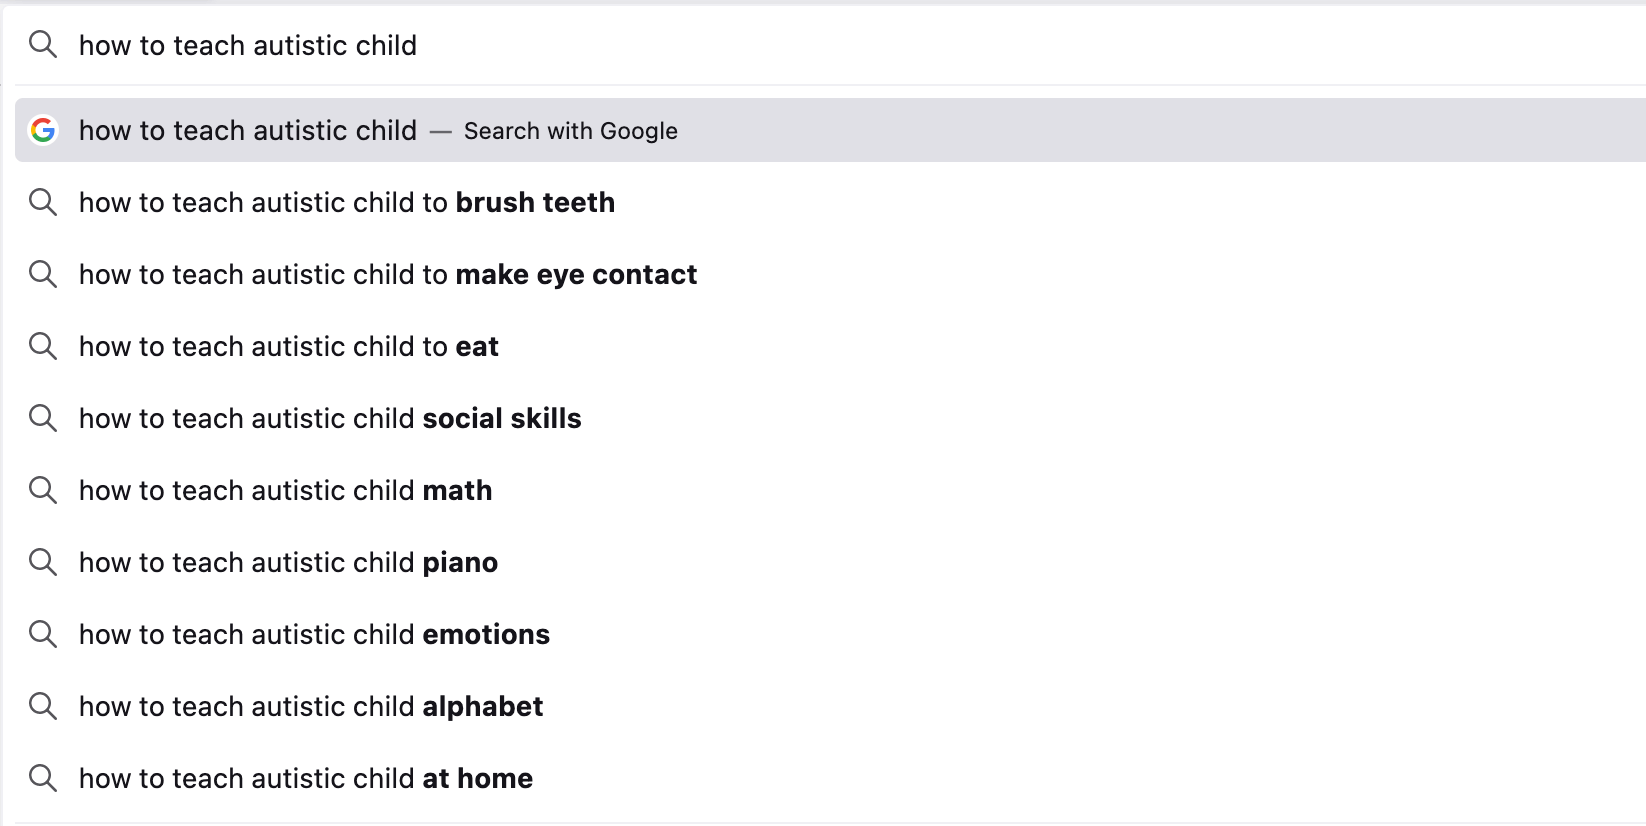Click magnifier icon beside 'alphabet' suggestion

43,706
